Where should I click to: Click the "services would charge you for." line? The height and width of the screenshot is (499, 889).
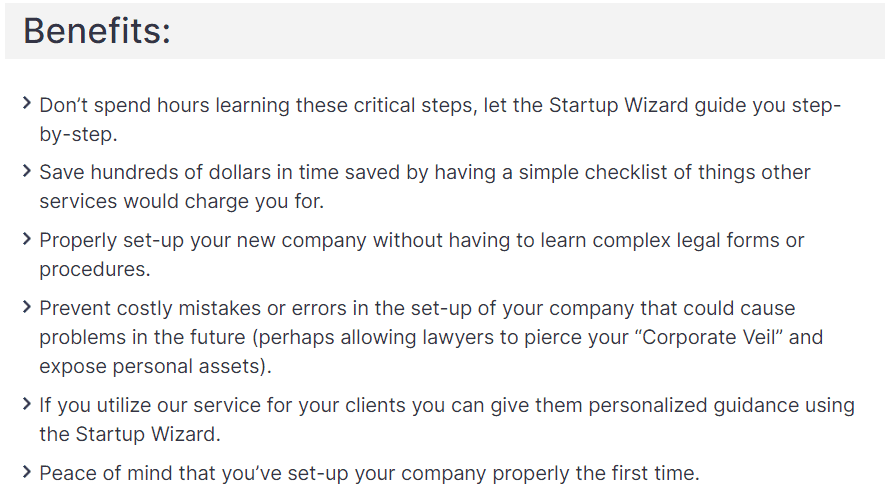[x=181, y=201]
